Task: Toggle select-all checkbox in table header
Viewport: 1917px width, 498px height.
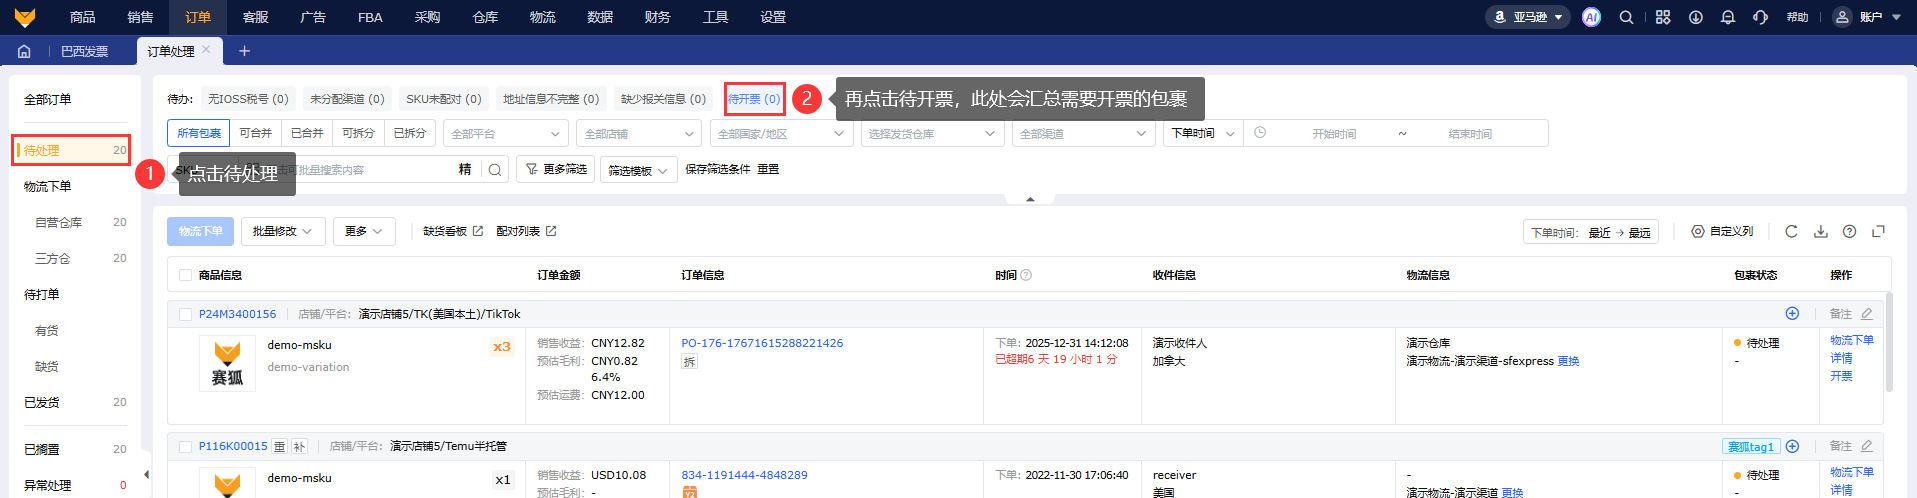Action: pos(185,275)
